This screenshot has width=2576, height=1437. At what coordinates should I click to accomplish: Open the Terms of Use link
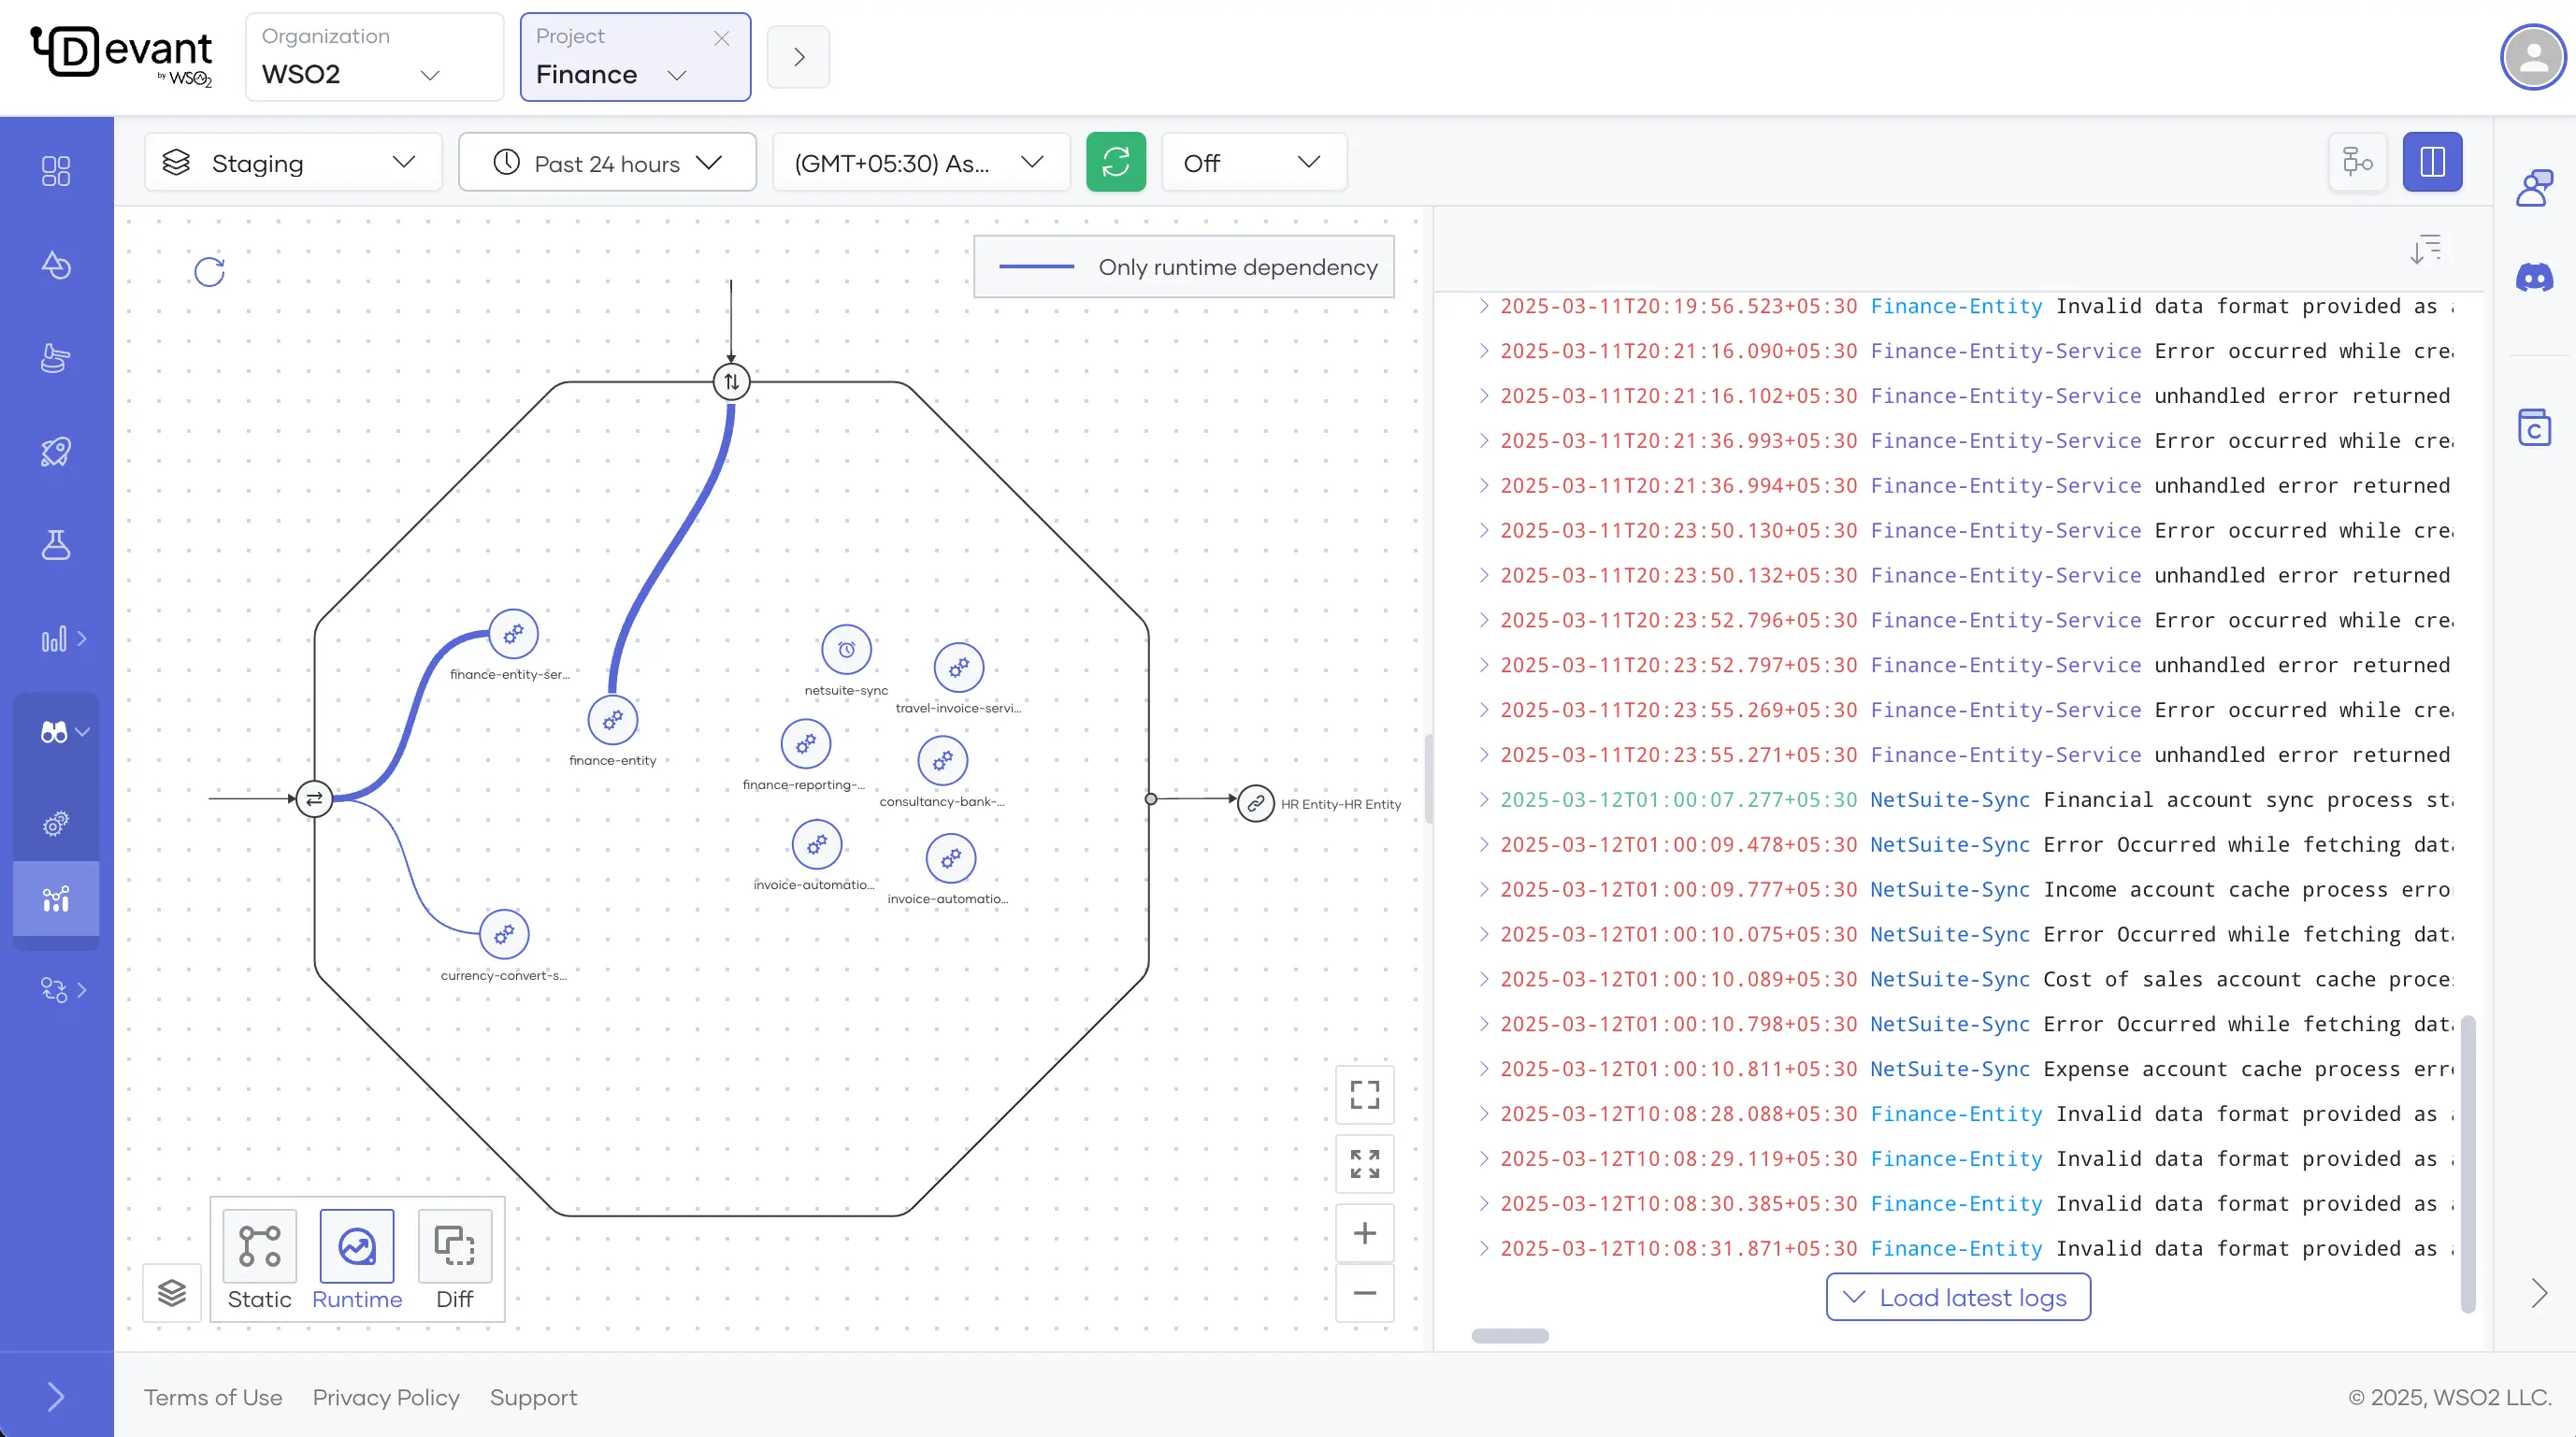[213, 1397]
